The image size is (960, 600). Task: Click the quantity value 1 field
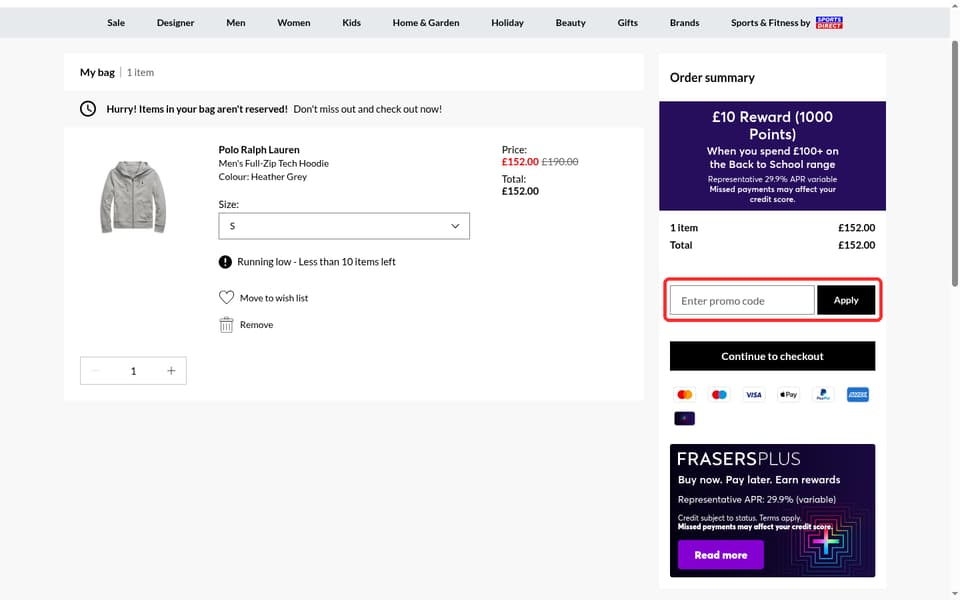133,370
